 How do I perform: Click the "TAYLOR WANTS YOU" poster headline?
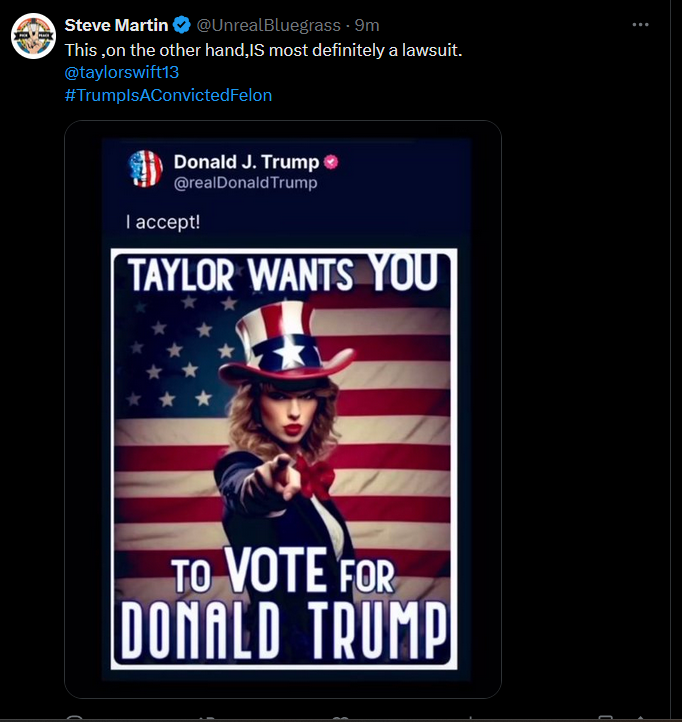[283, 273]
